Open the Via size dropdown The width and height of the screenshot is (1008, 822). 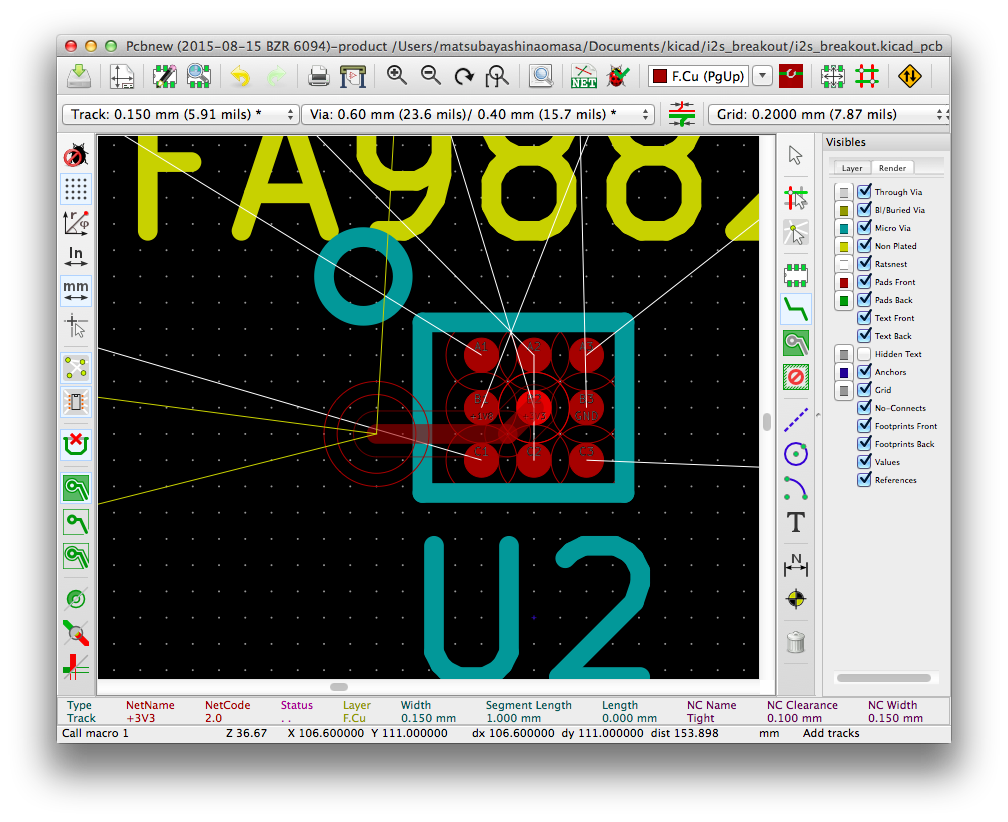[x=478, y=114]
